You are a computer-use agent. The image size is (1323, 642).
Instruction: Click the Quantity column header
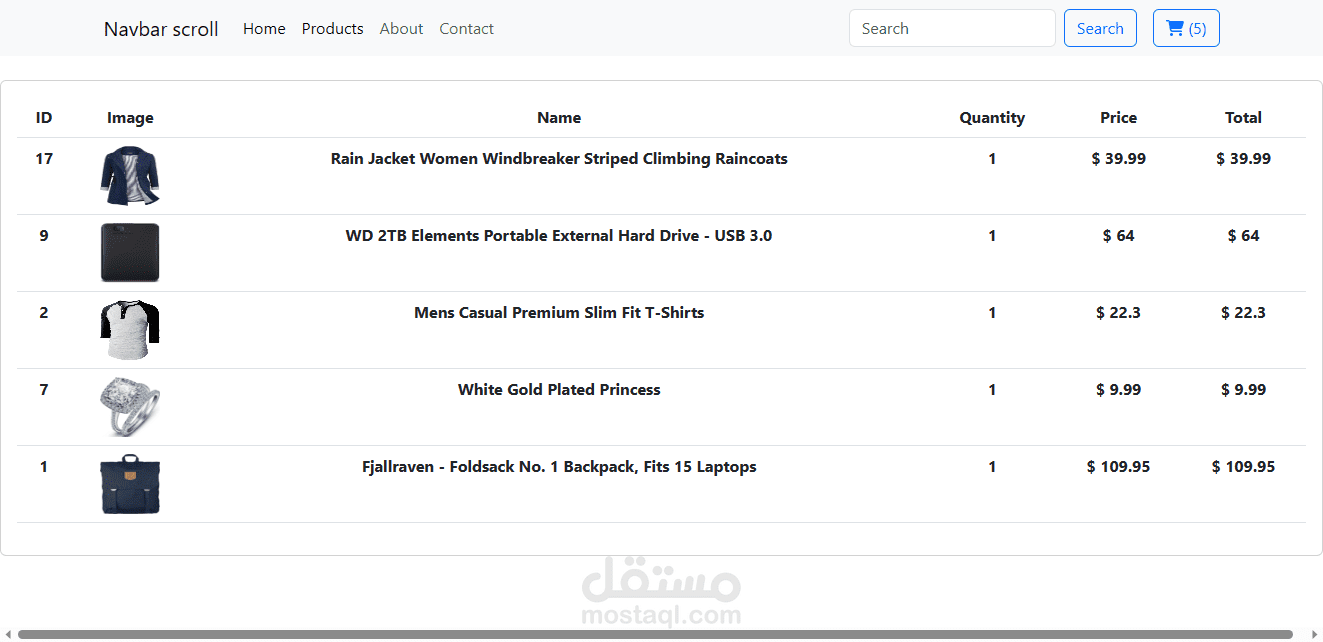click(x=992, y=118)
